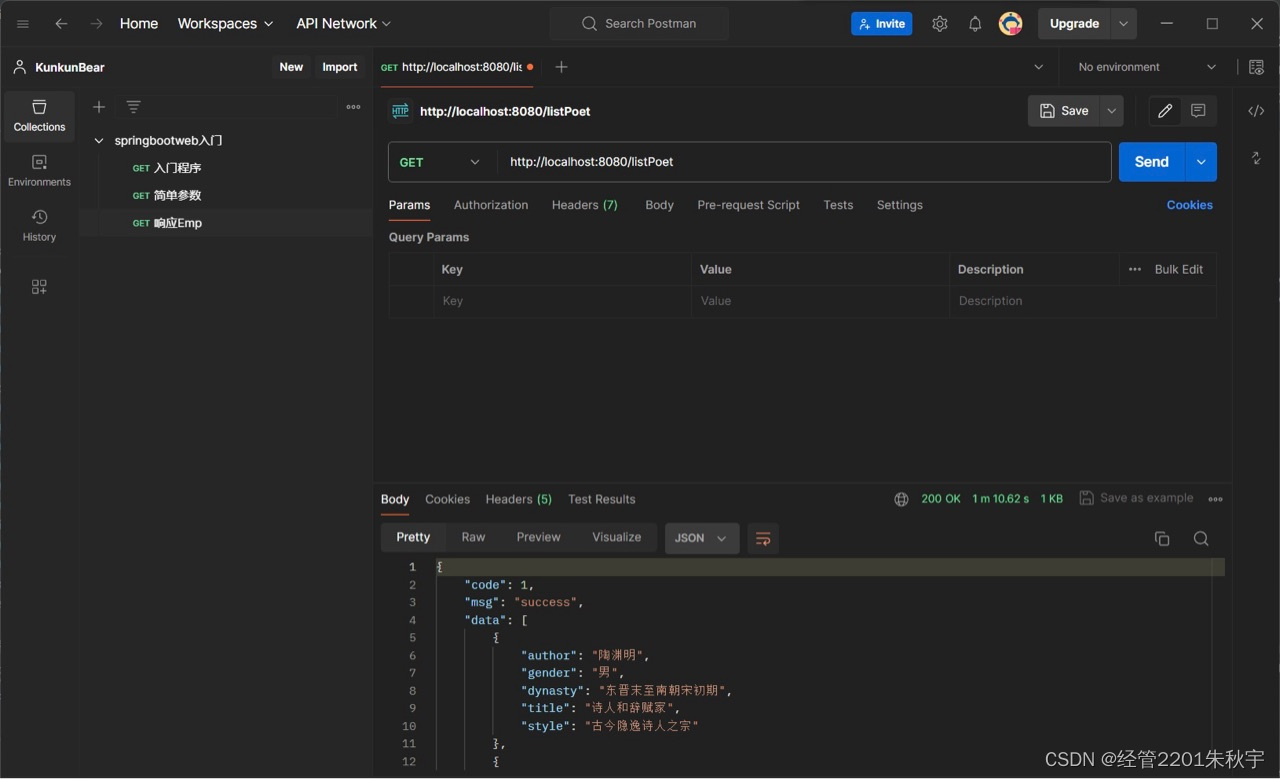Create a new collection with plus icon
Screen dimensions: 1280x779
tap(99, 107)
